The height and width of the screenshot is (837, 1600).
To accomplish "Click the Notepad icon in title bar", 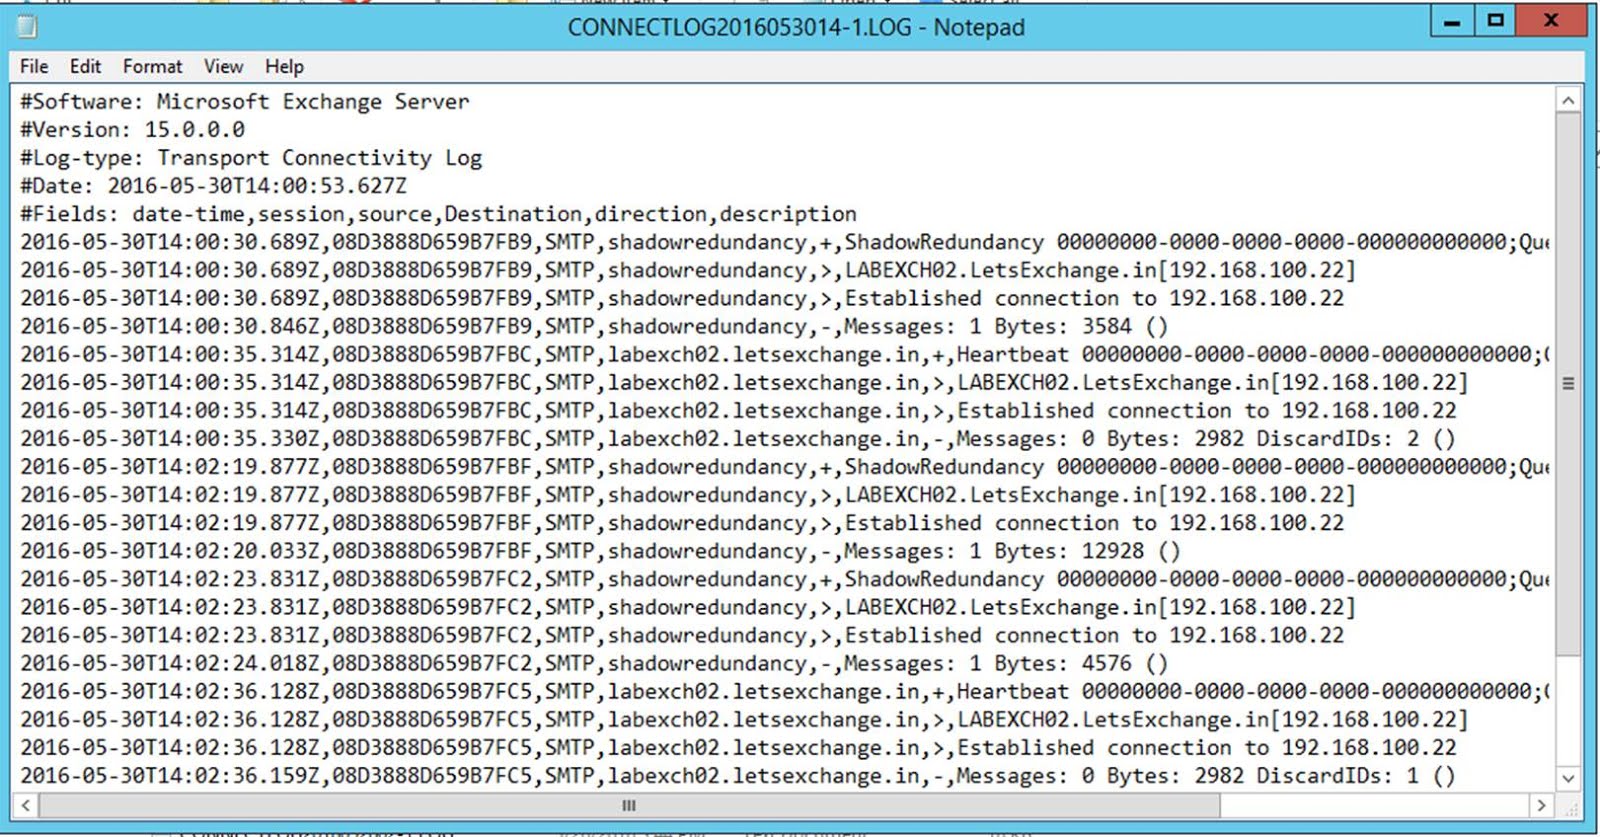I will [x=27, y=27].
